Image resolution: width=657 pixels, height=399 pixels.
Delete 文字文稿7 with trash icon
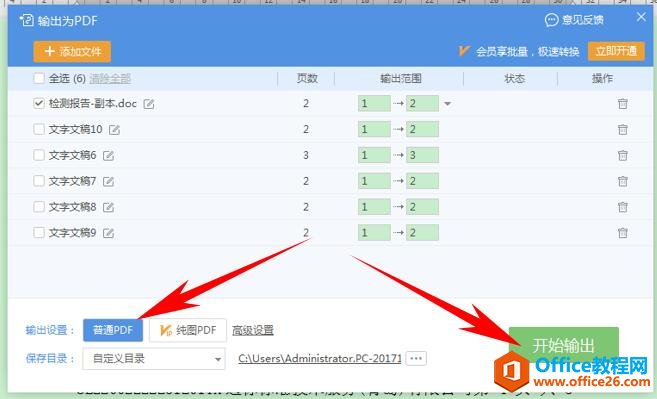pos(623,181)
